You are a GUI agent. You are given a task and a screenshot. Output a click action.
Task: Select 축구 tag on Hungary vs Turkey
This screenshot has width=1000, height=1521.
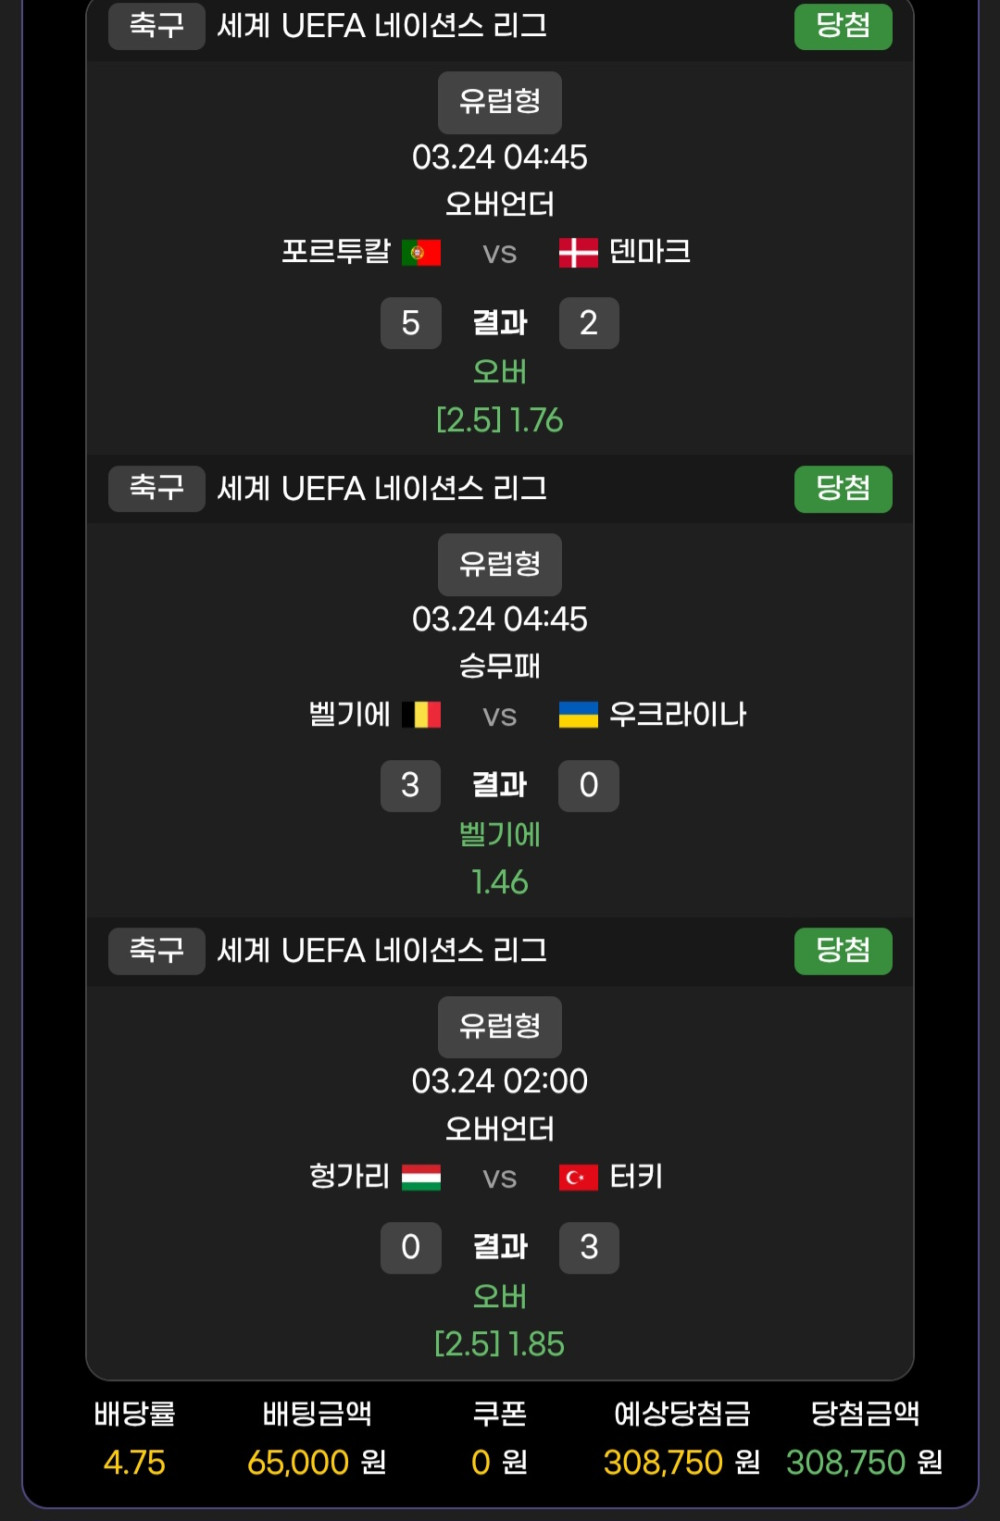click(157, 951)
